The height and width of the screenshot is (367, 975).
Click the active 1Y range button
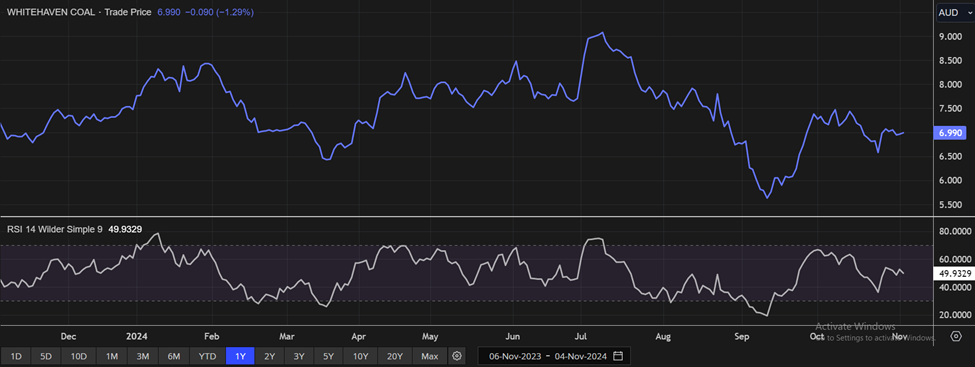tap(240, 356)
